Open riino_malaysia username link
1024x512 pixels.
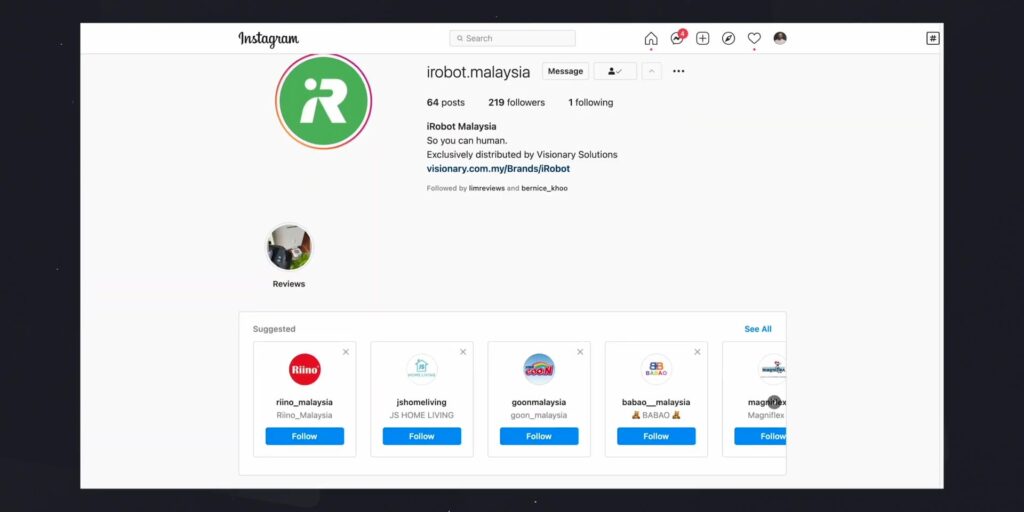[x=304, y=402]
